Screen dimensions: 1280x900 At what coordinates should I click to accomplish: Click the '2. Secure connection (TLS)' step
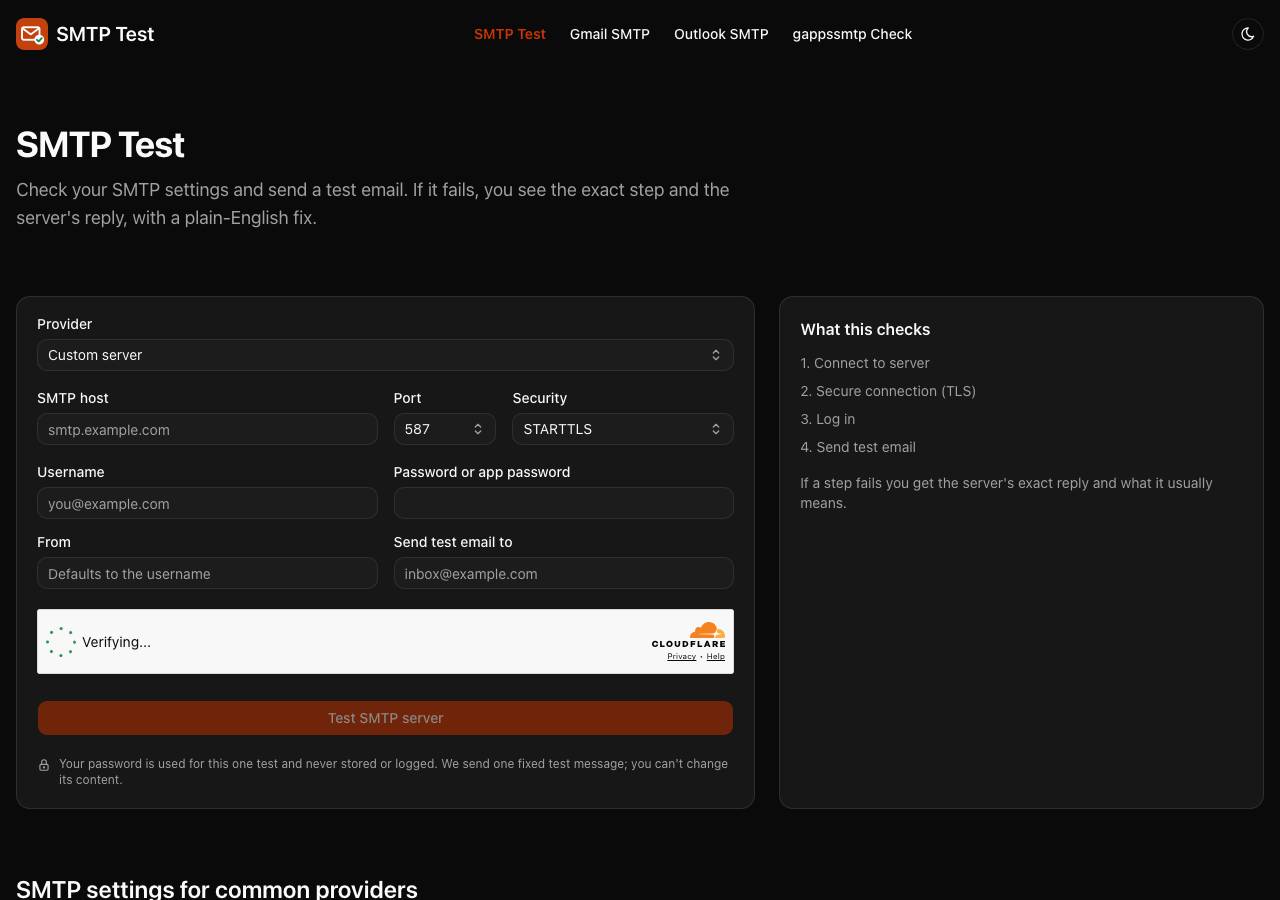coord(888,391)
